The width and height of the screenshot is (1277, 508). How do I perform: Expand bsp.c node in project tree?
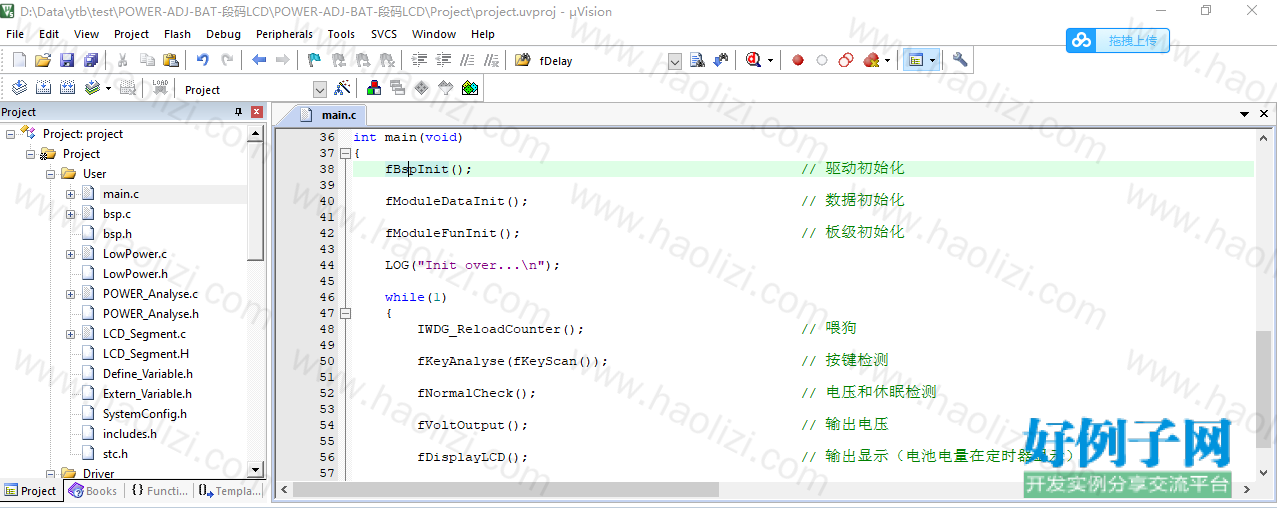pos(71,214)
